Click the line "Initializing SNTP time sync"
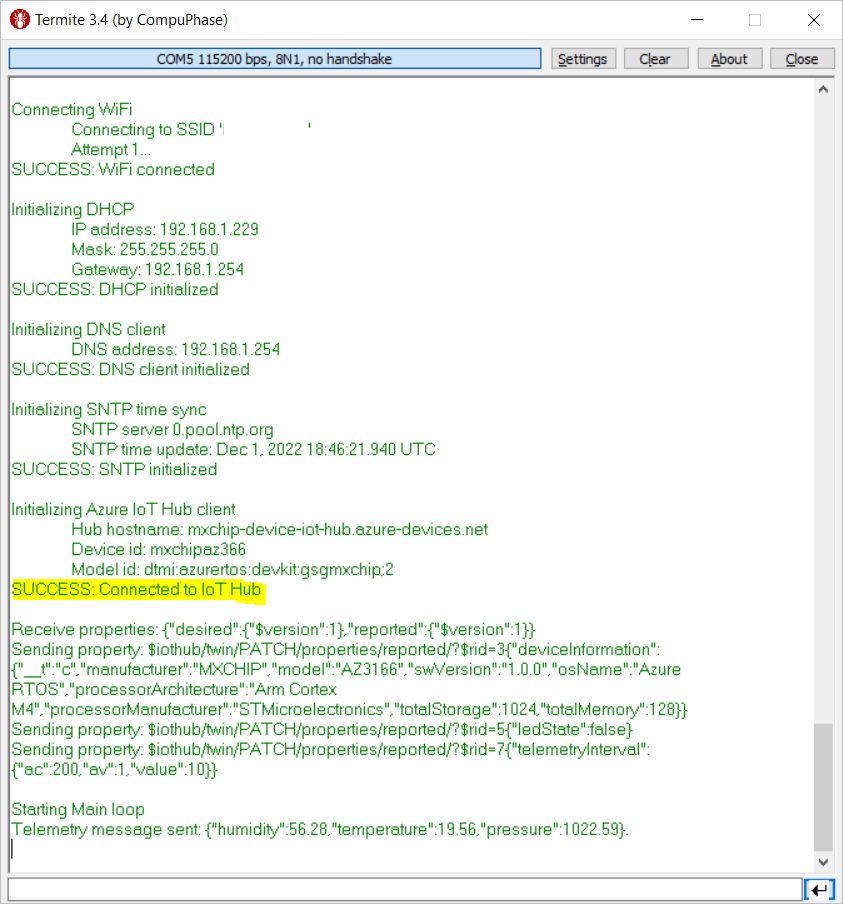The height and width of the screenshot is (904, 843). [x=109, y=410]
